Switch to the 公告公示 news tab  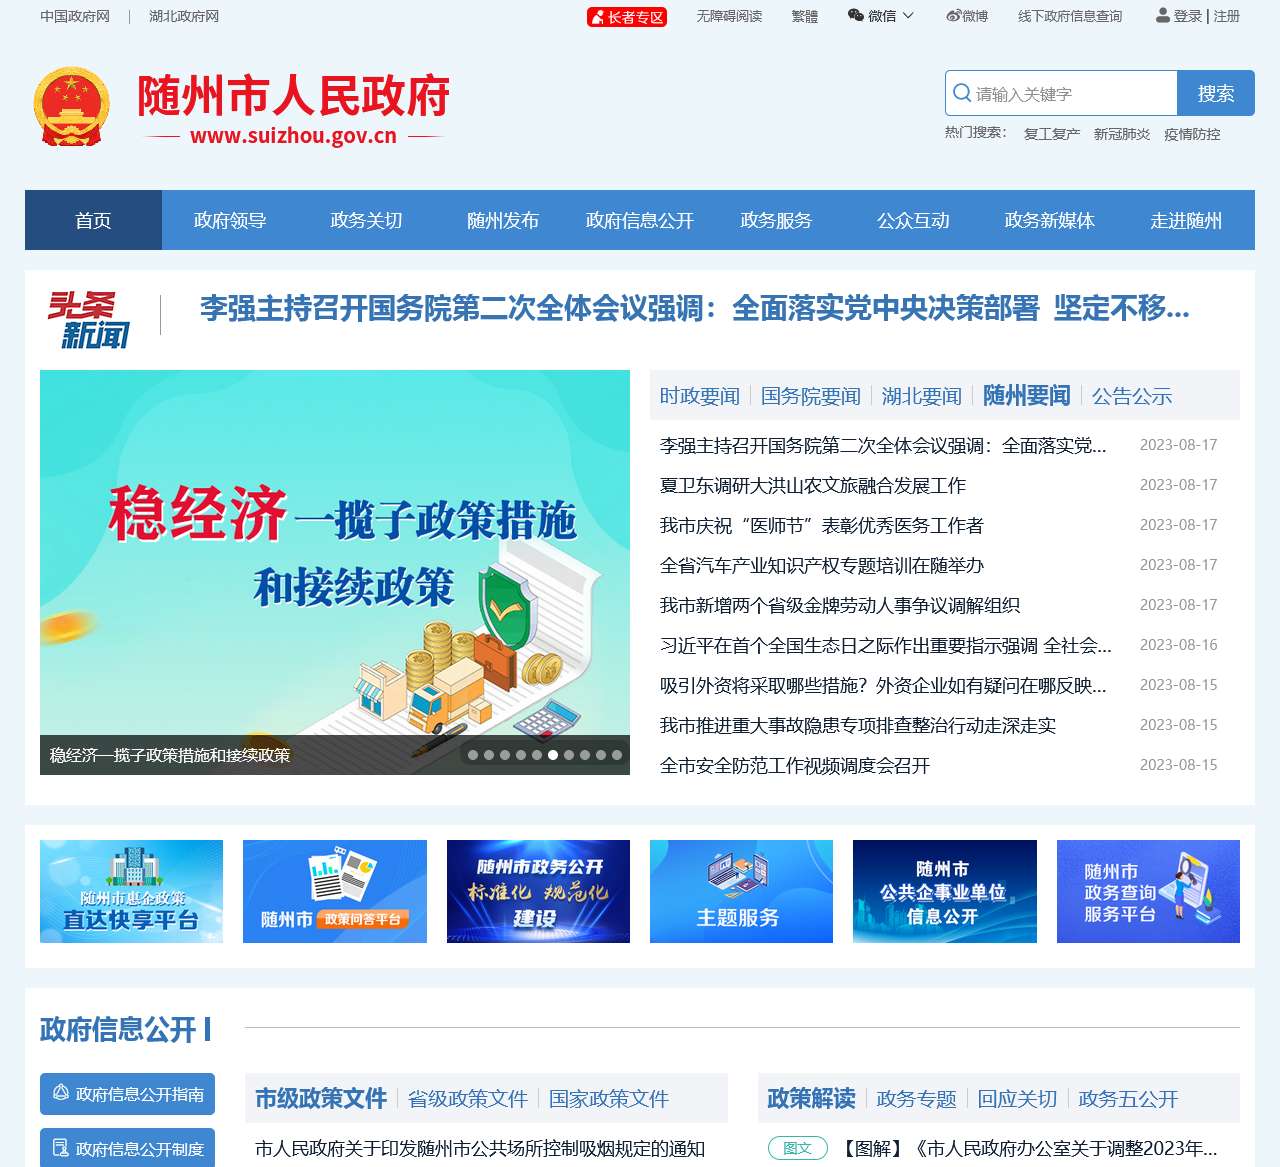click(x=1132, y=396)
